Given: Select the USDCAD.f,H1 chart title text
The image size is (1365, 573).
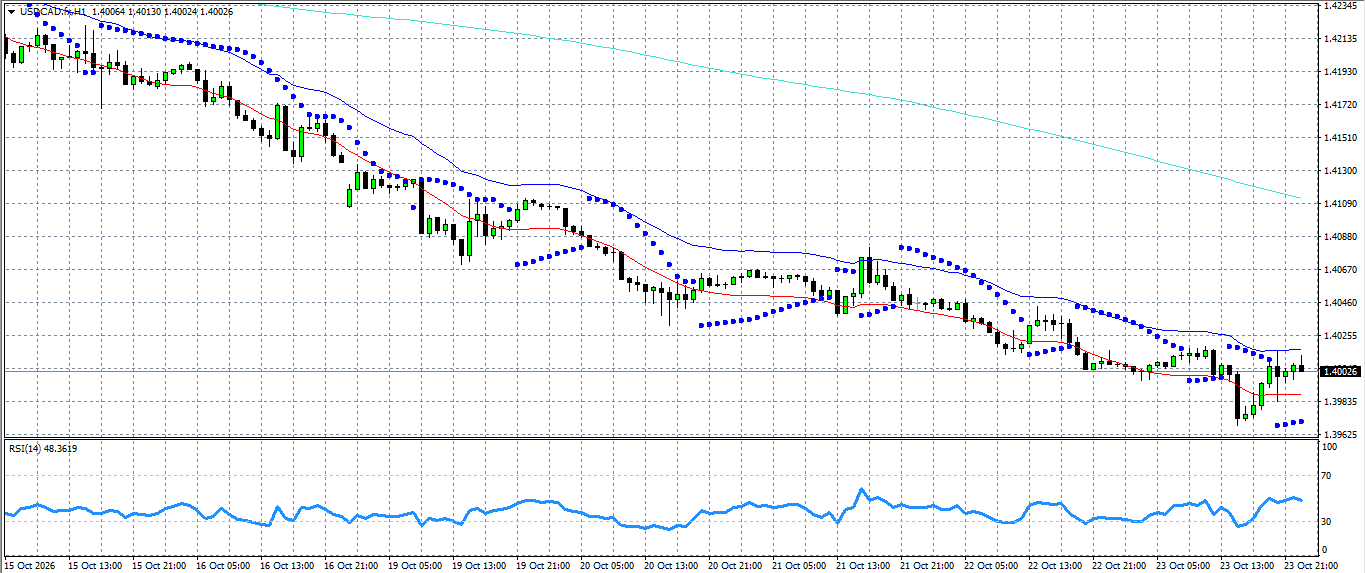Looking at the screenshot, I should (52, 12).
